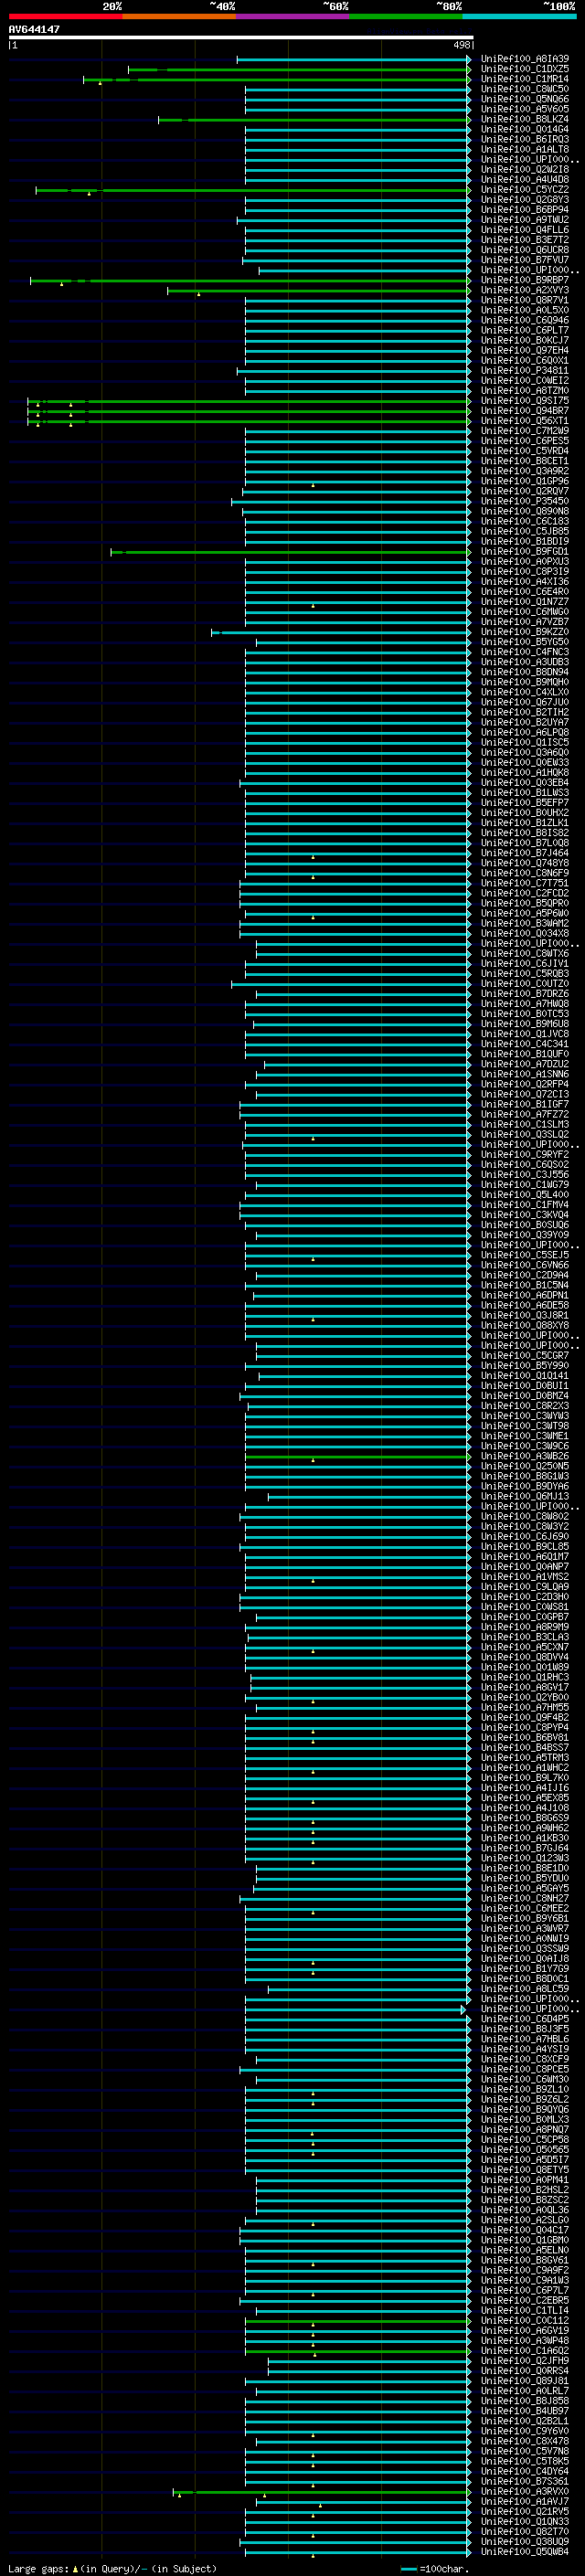Select the UniRef100_C0C112 label
This screenshot has width=585, height=2576.
coord(524,2321)
